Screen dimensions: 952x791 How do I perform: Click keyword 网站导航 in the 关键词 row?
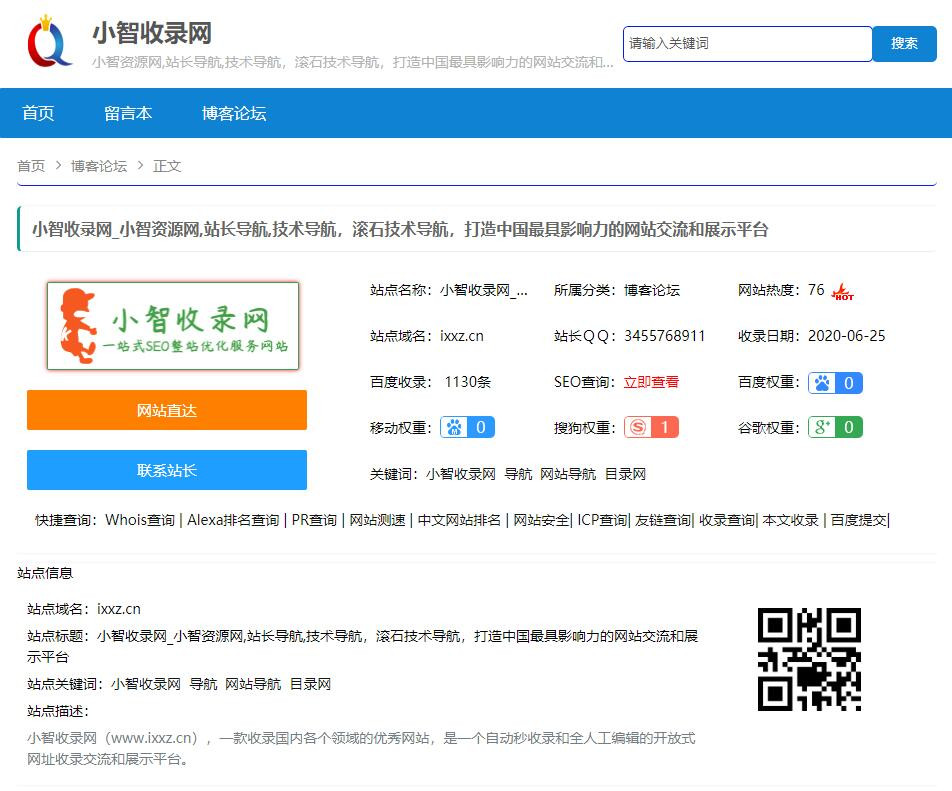pos(568,474)
